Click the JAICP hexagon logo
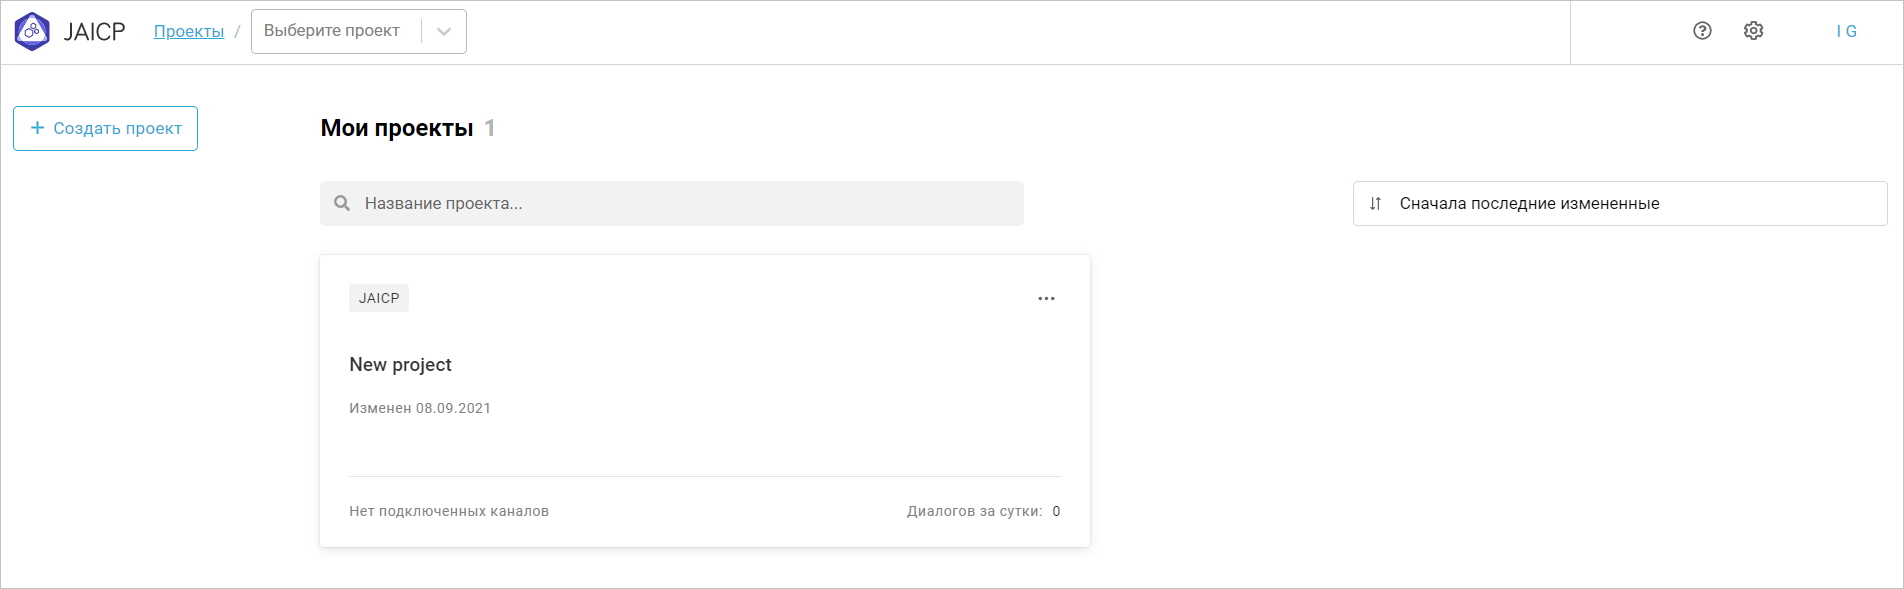The height and width of the screenshot is (589, 1904). pos(33,31)
